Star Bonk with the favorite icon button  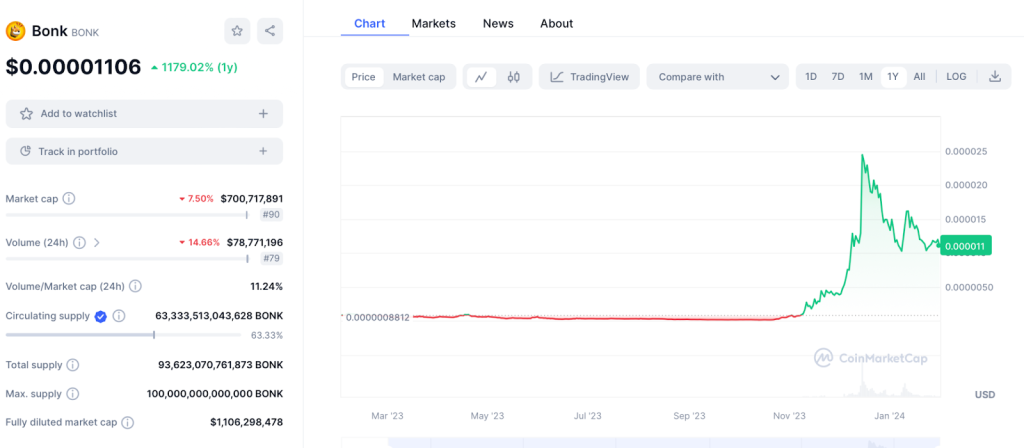237,31
